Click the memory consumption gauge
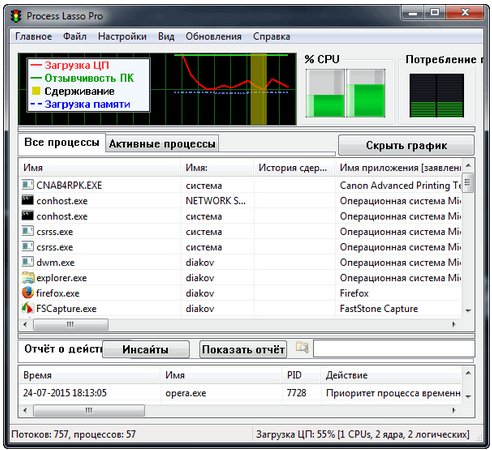 (x=436, y=96)
